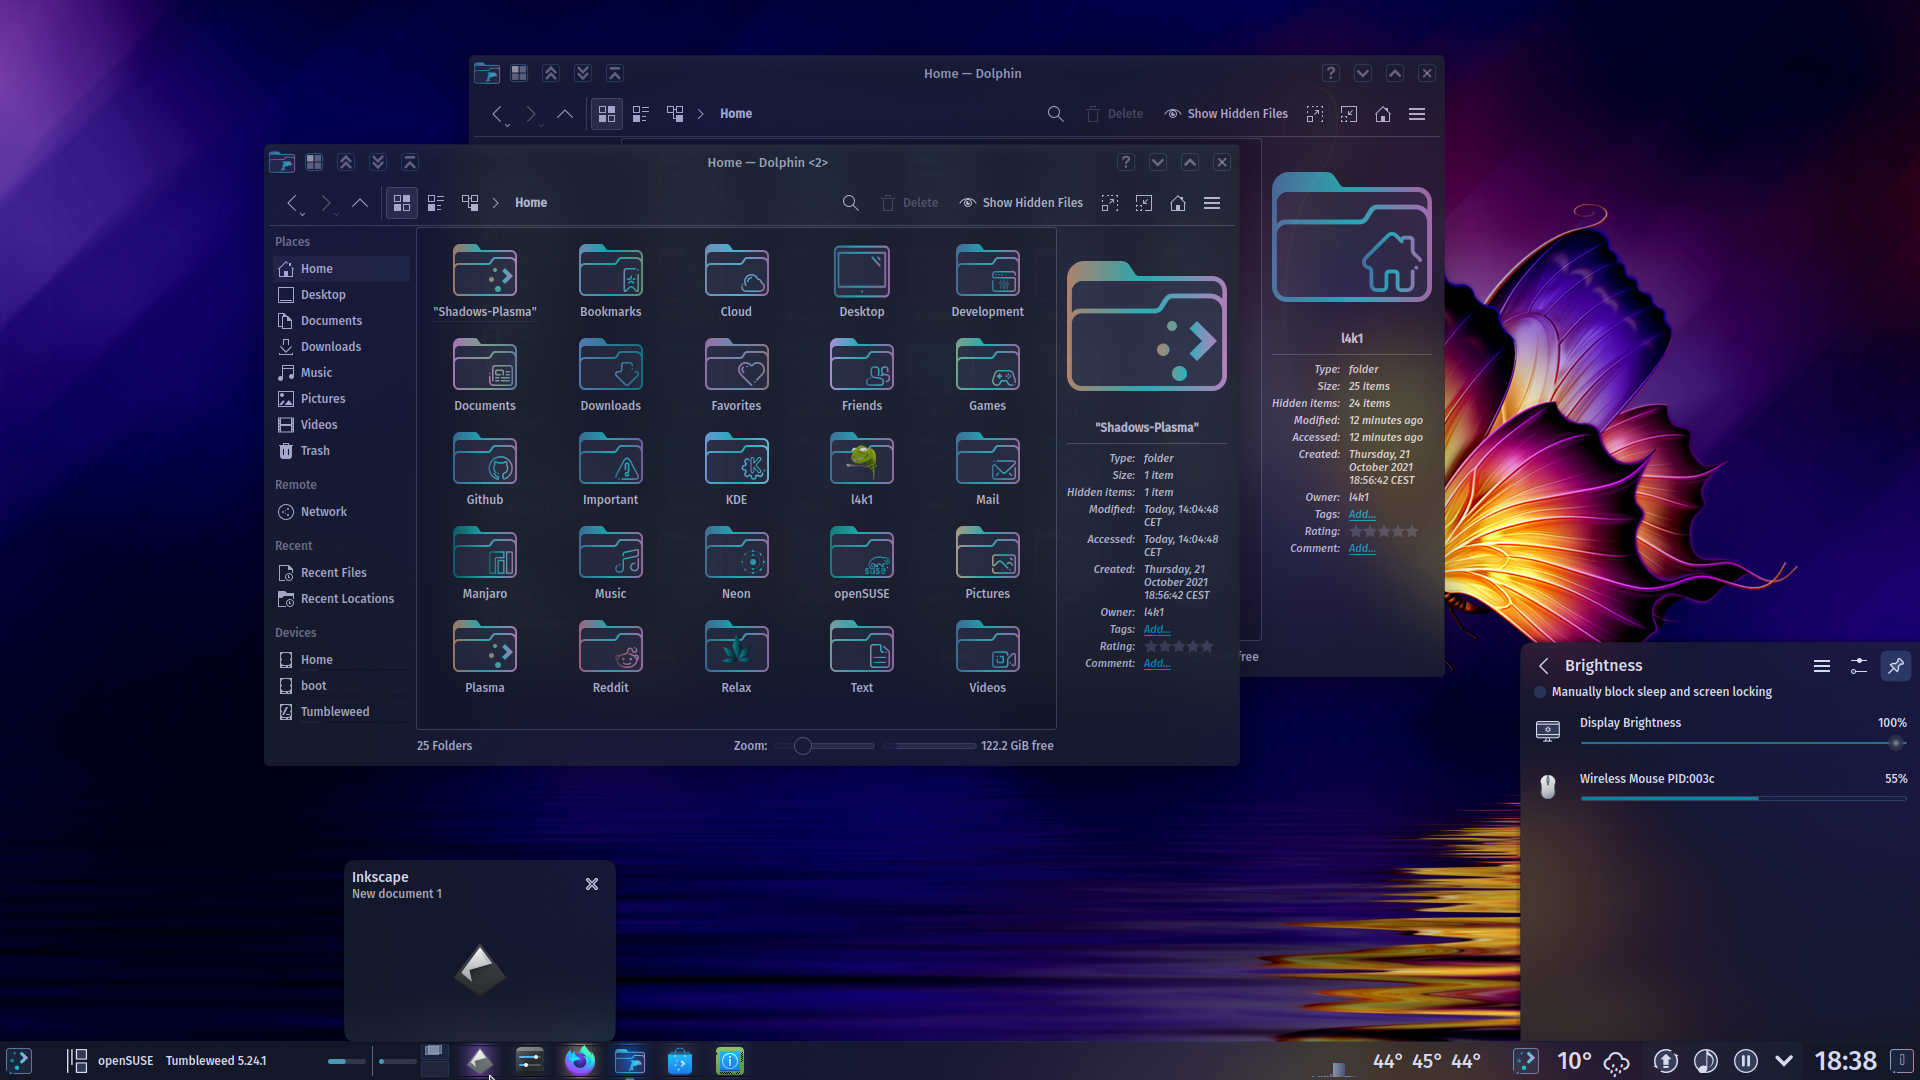This screenshot has height=1080, width=1920.
Task: Open Dolphin file manager from taskbar
Action: 630,1061
